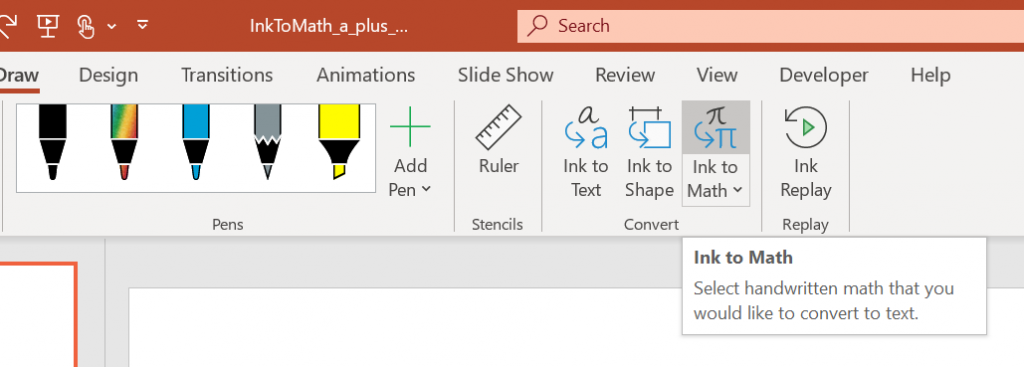1024x367 pixels.
Task: Select the yellow highlighter
Action: click(339, 142)
